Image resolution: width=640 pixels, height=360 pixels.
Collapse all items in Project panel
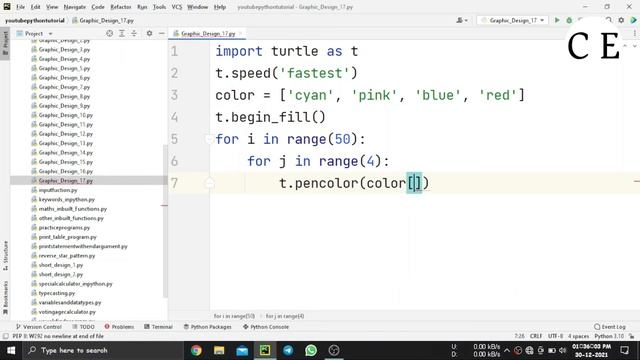(x=134, y=33)
